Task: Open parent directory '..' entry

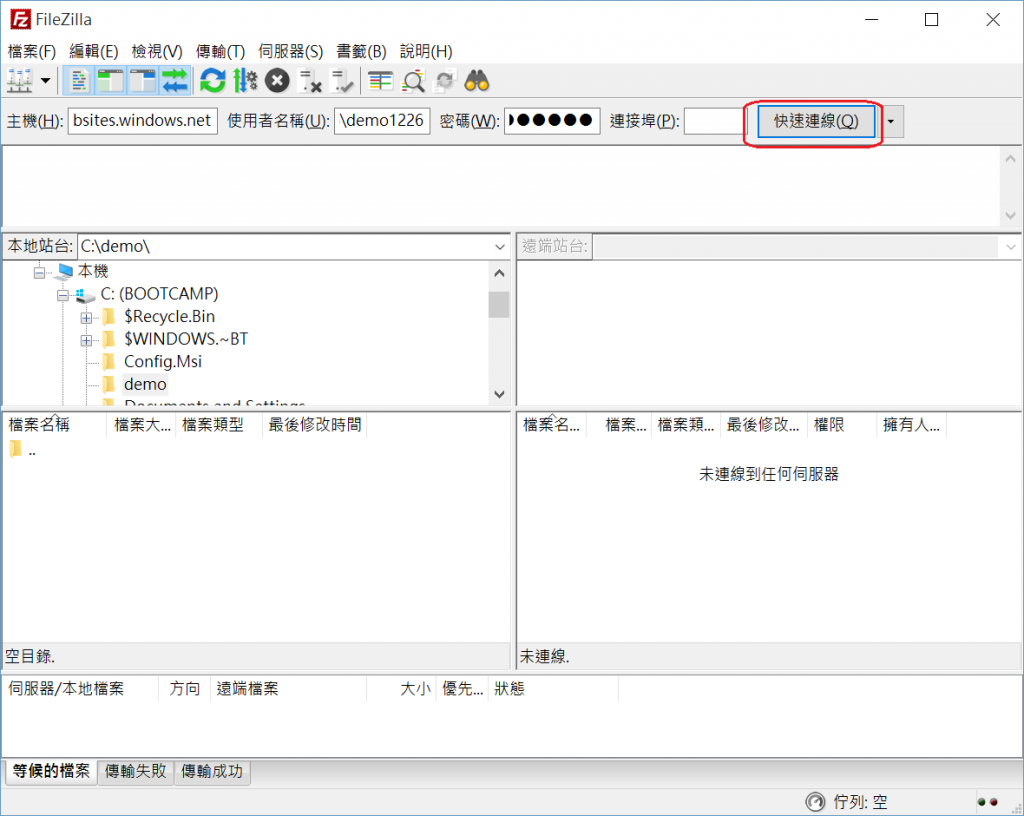Action: coord(23,450)
